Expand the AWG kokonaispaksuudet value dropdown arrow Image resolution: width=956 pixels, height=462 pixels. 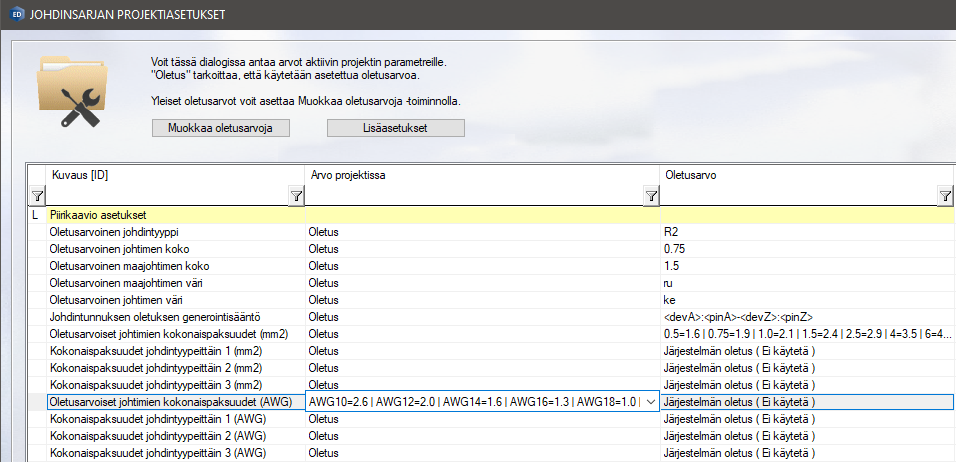coord(651,402)
